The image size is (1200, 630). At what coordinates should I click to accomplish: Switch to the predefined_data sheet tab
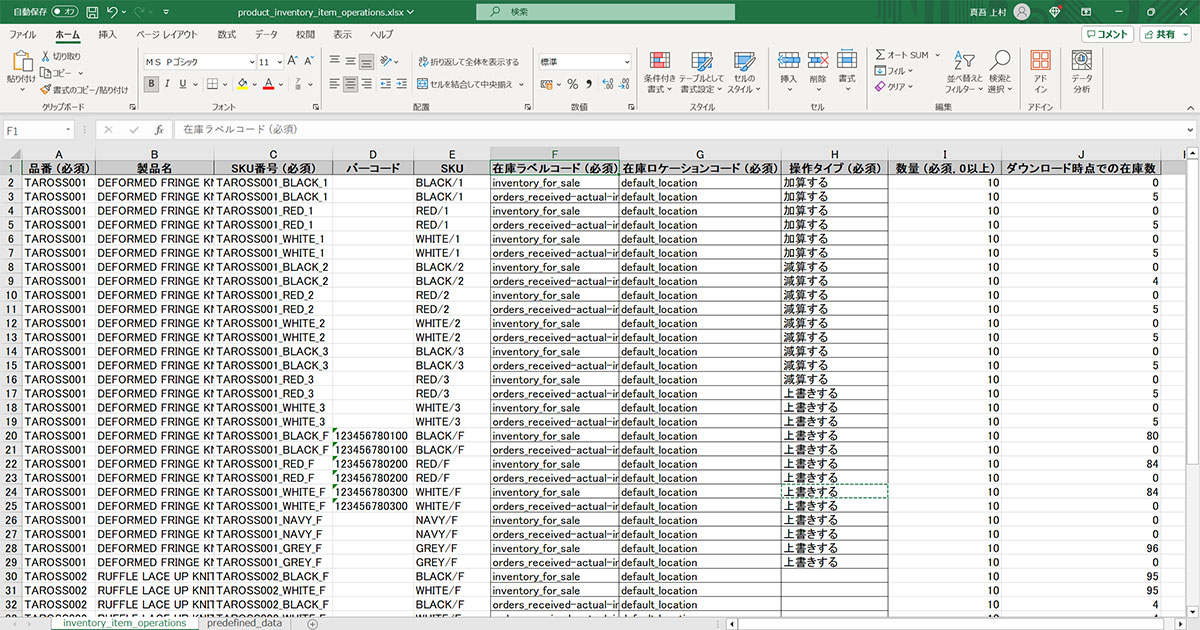pos(247,623)
